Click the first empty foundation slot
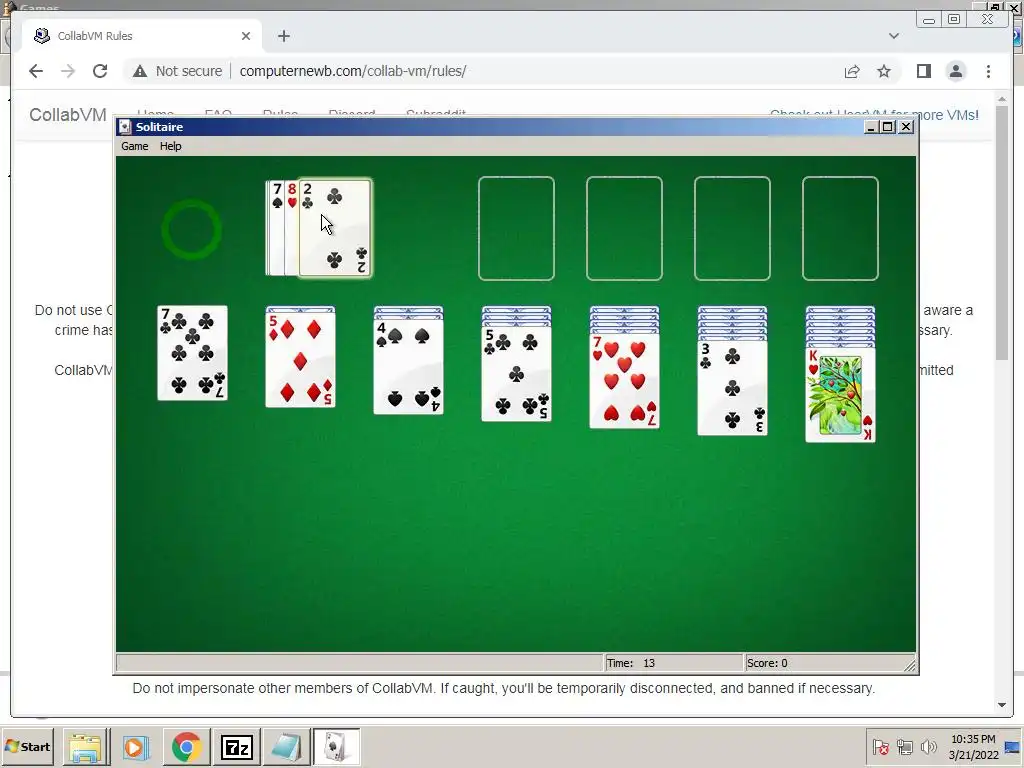Screen dimensions: 1024x768 click(x=516, y=229)
